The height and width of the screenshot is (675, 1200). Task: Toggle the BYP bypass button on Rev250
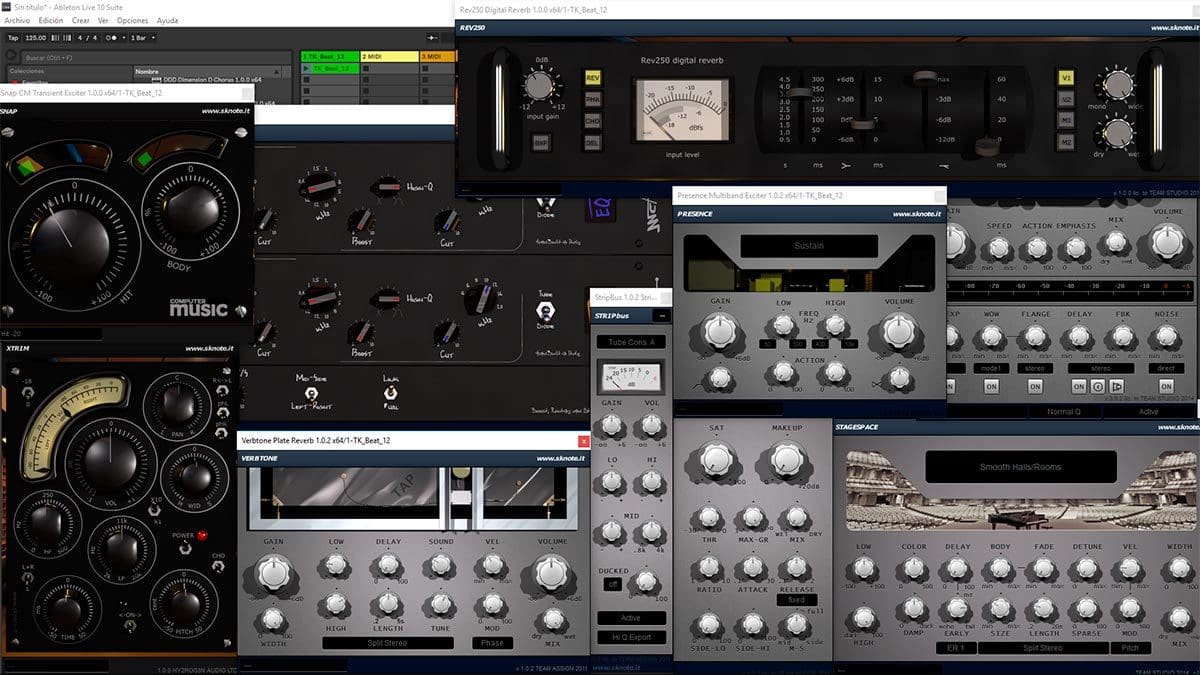540,142
